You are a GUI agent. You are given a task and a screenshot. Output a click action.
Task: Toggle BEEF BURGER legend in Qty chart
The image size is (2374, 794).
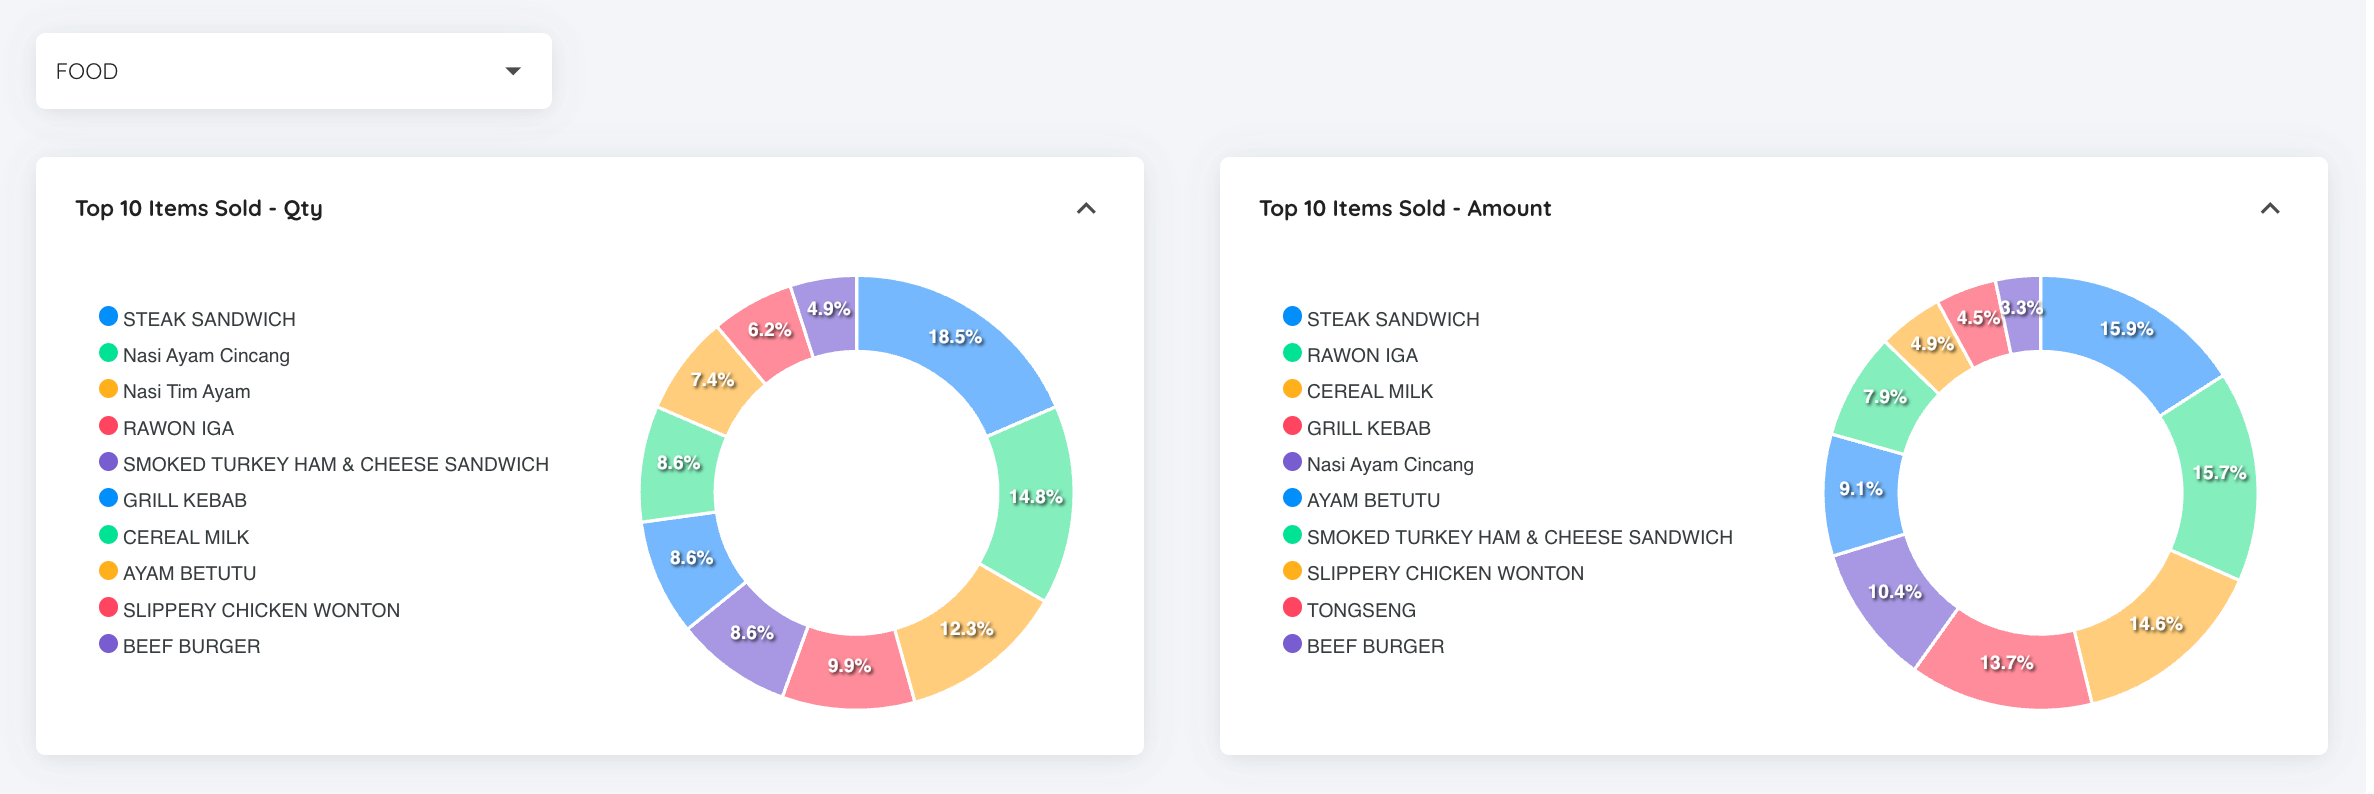pos(180,646)
